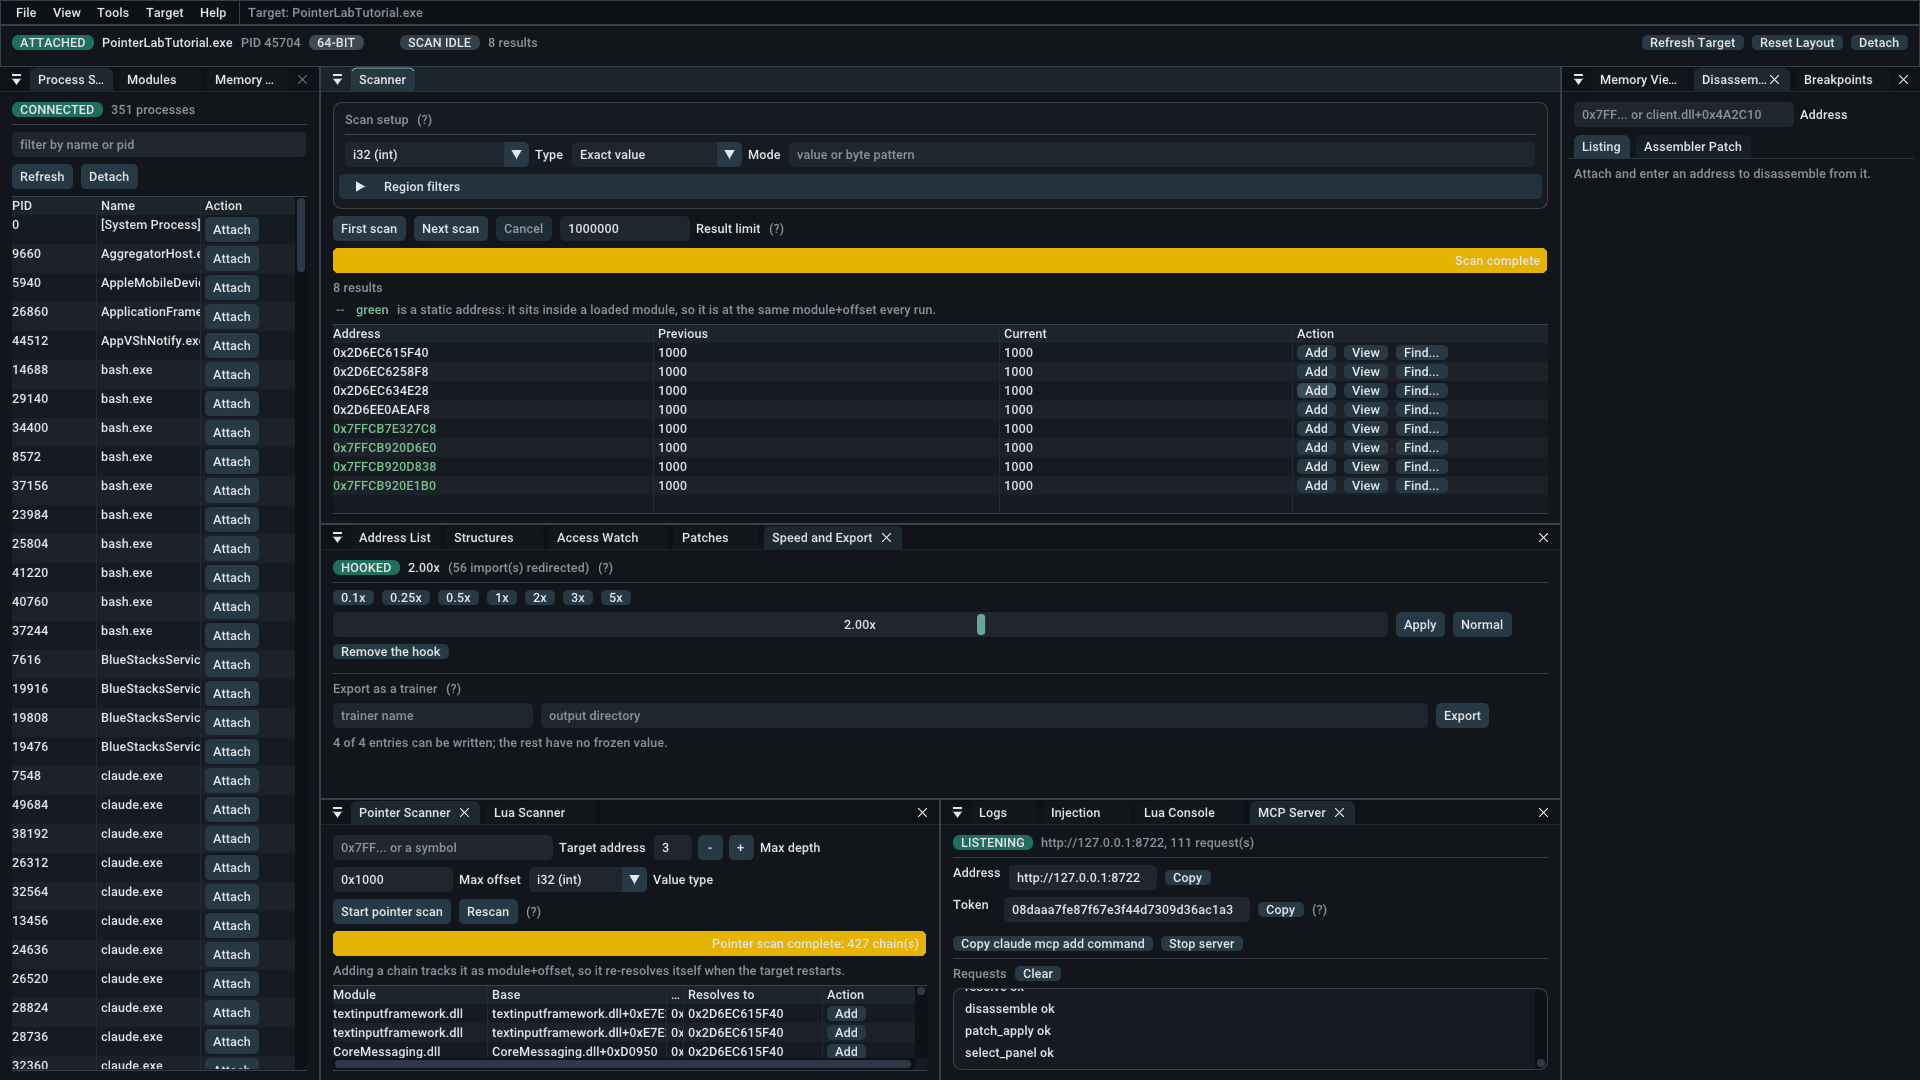Open the Tools menu

click(x=113, y=13)
